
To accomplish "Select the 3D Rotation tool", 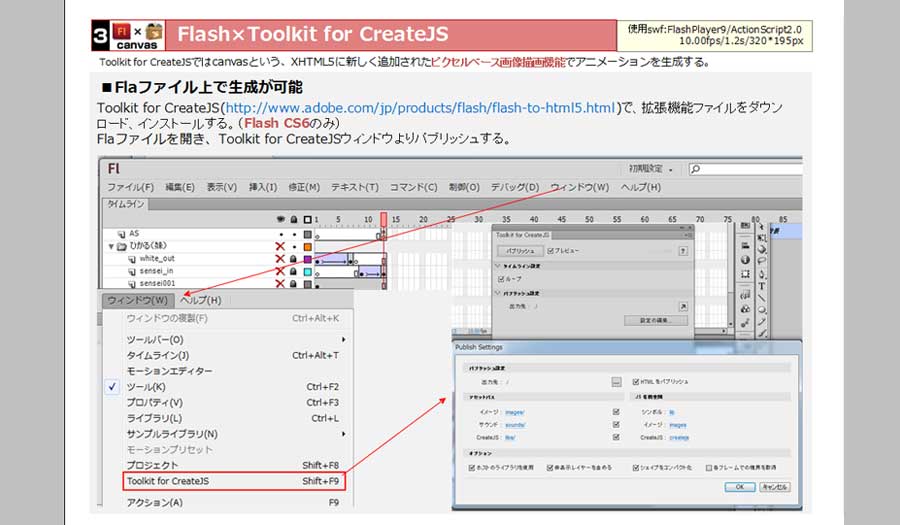I will pyautogui.click(x=762, y=249).
